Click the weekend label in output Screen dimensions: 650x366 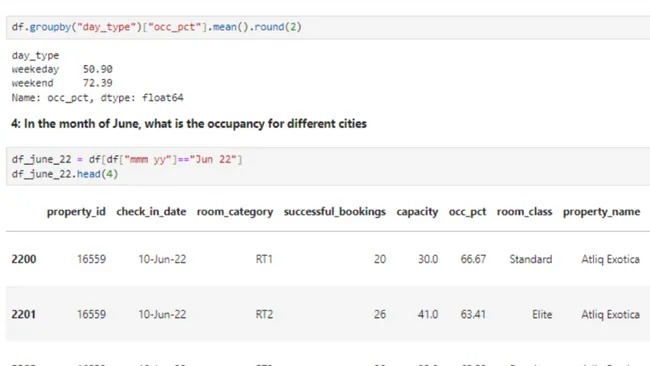pos(32,83)
